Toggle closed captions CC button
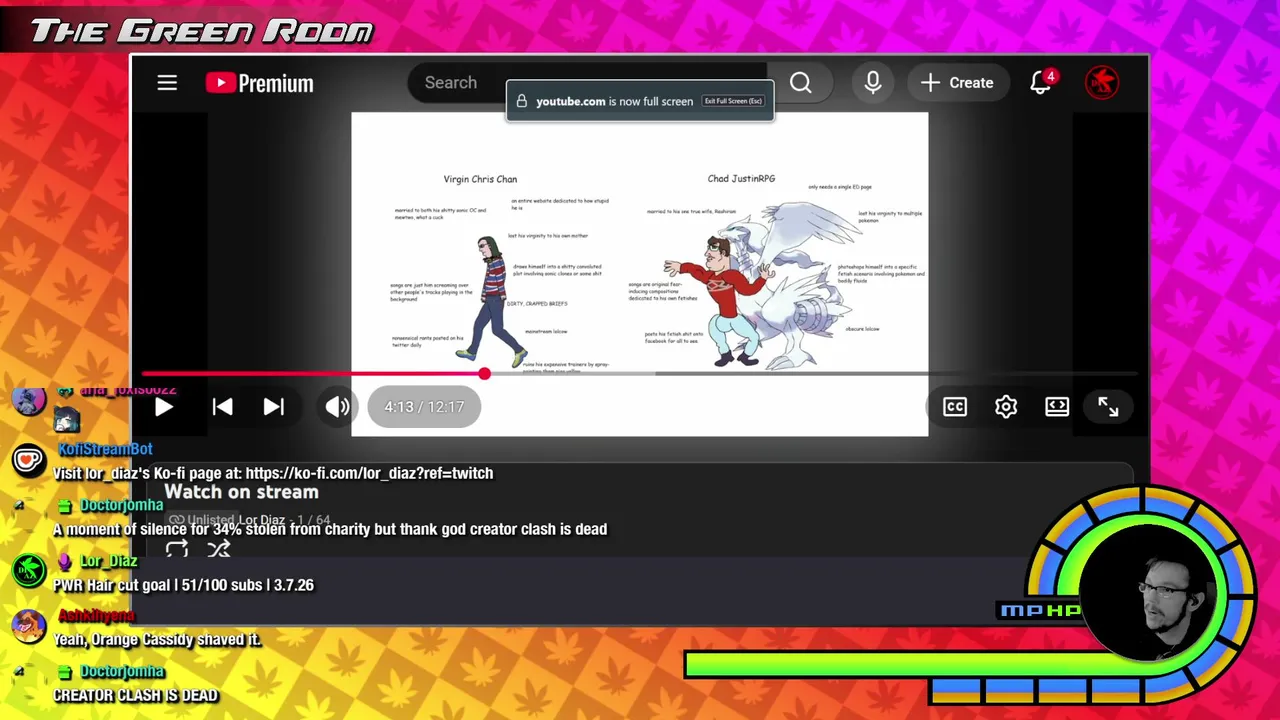 [955, 407]
